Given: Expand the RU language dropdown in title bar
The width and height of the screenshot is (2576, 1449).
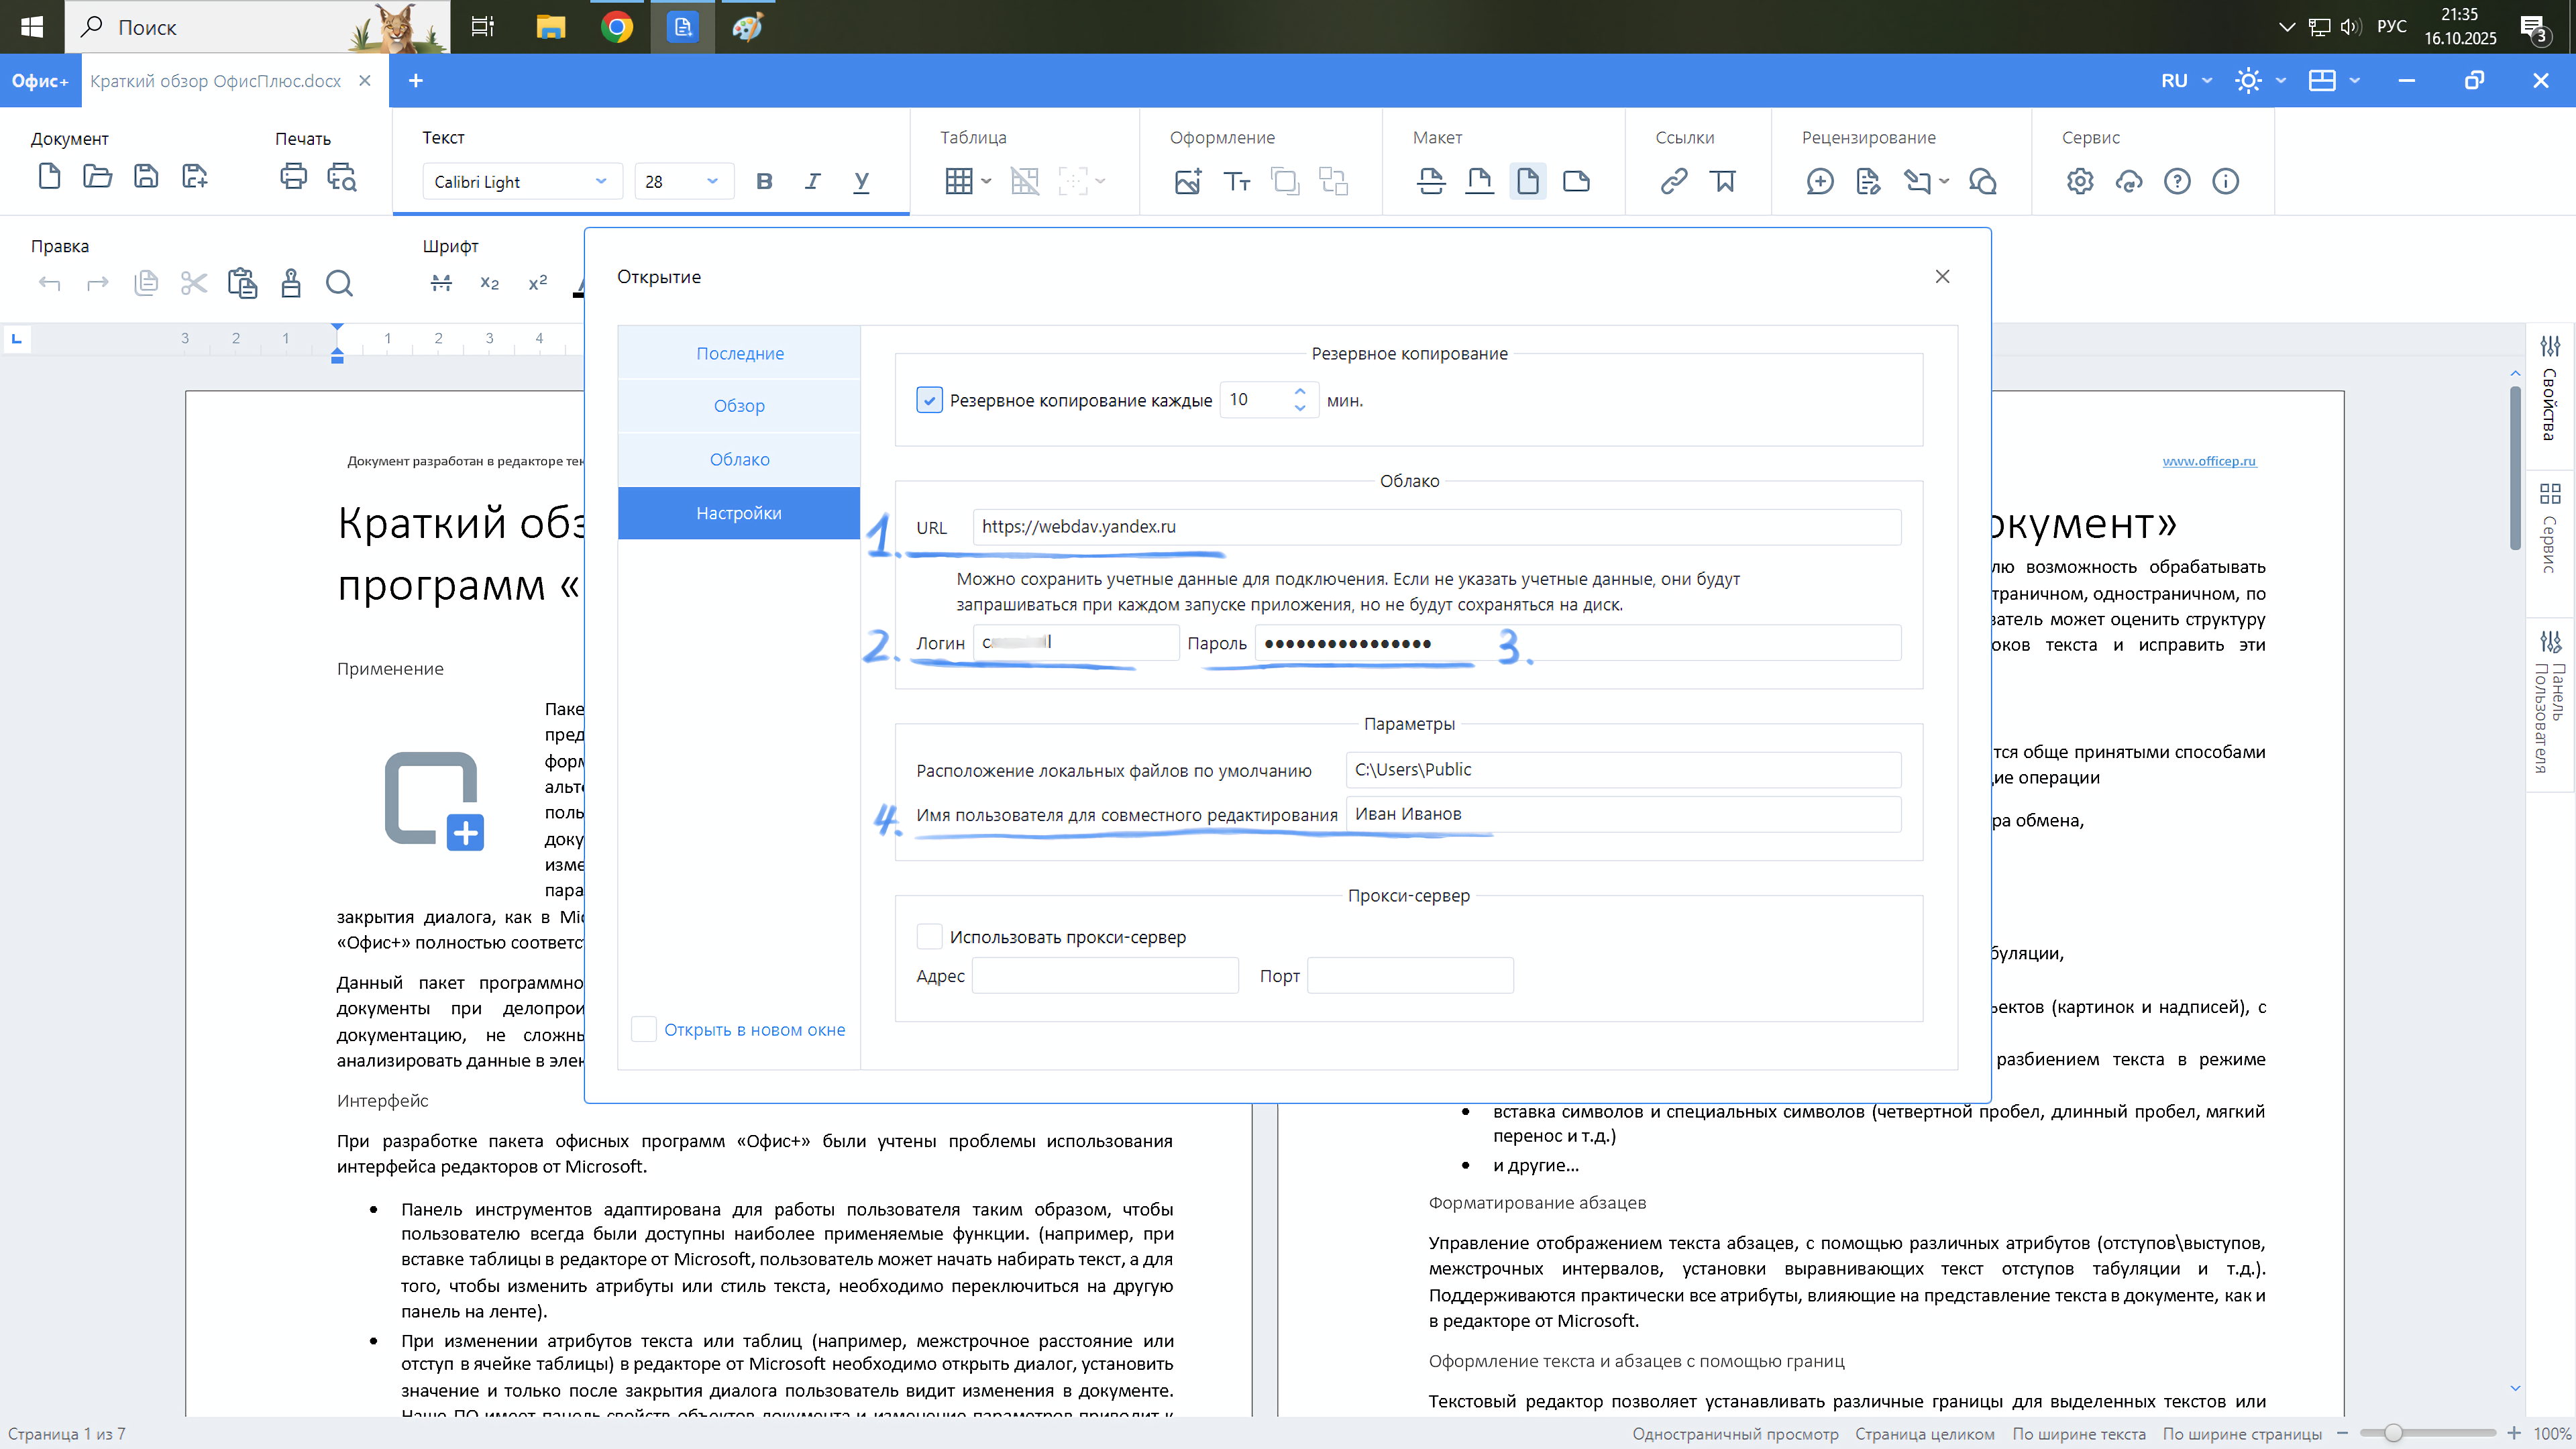Looking at the screenshot, I should [2207, 81].
